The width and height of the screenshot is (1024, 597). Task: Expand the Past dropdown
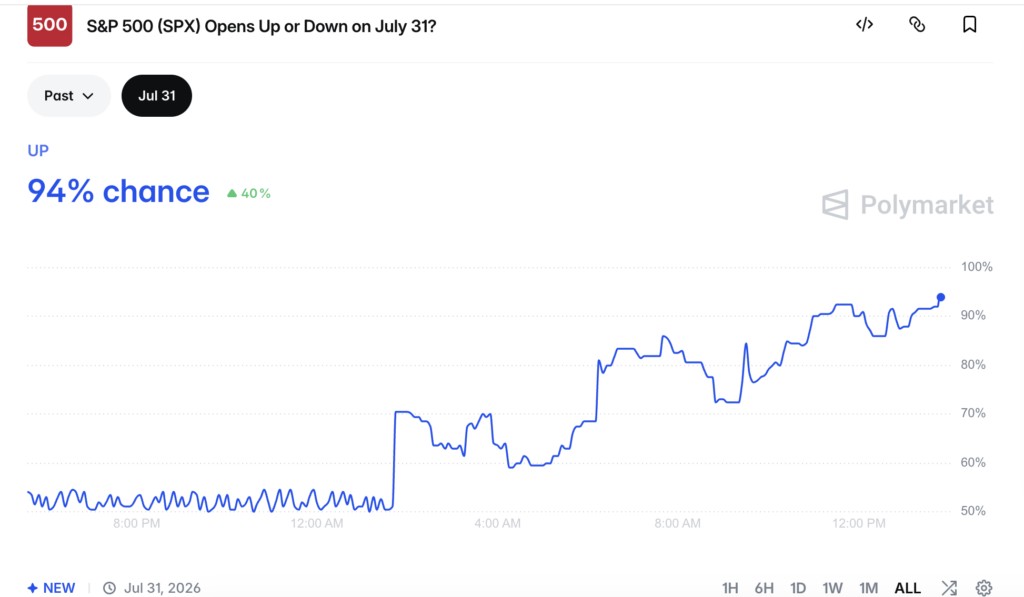69,96
